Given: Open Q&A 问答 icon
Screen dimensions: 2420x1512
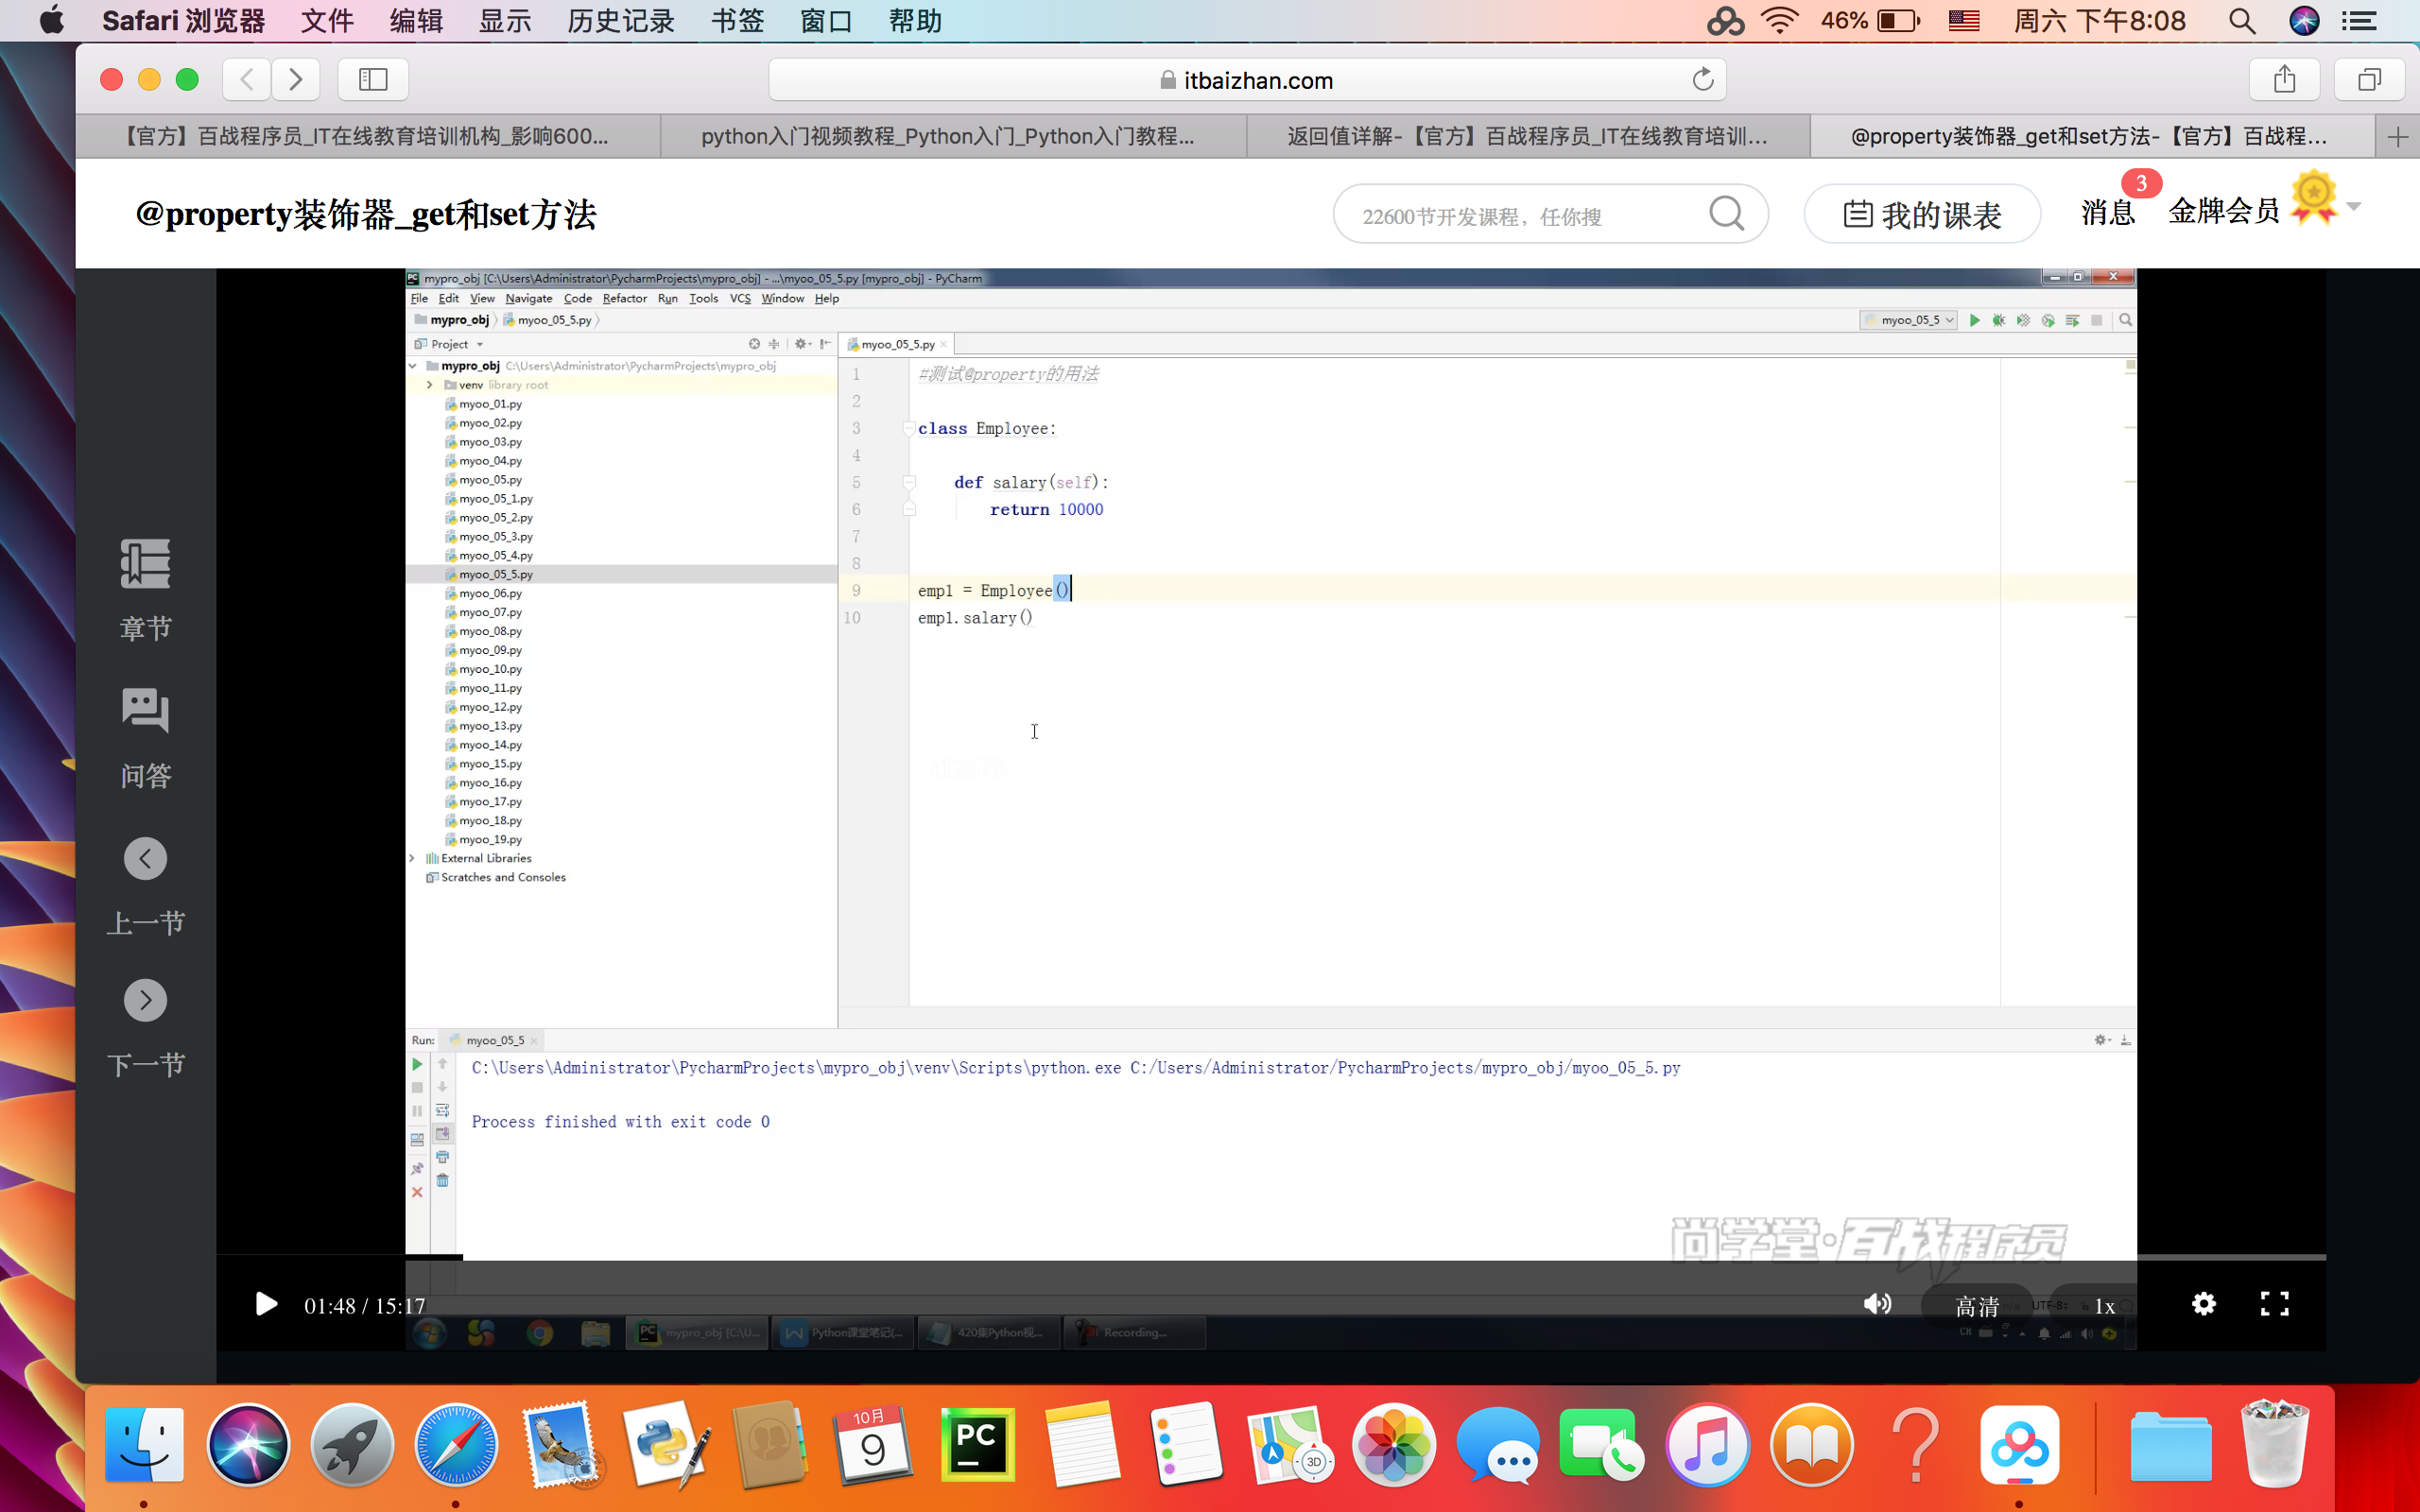Looking at the screenshot, I should point(146,710).
